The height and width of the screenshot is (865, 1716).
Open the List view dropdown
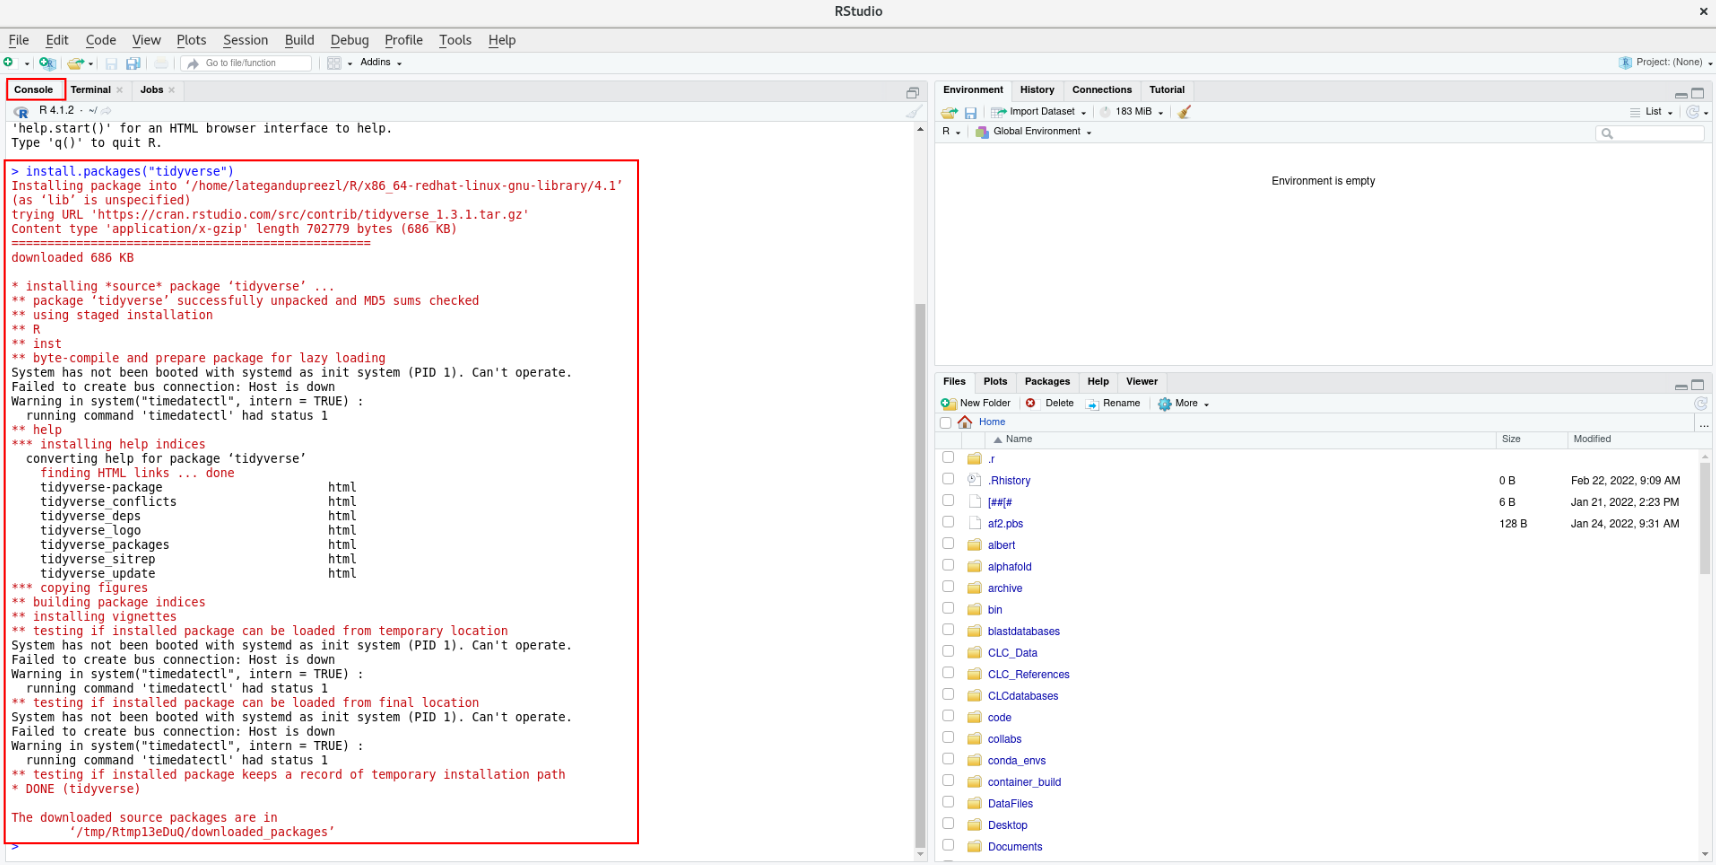click(x=1652, y=112)
